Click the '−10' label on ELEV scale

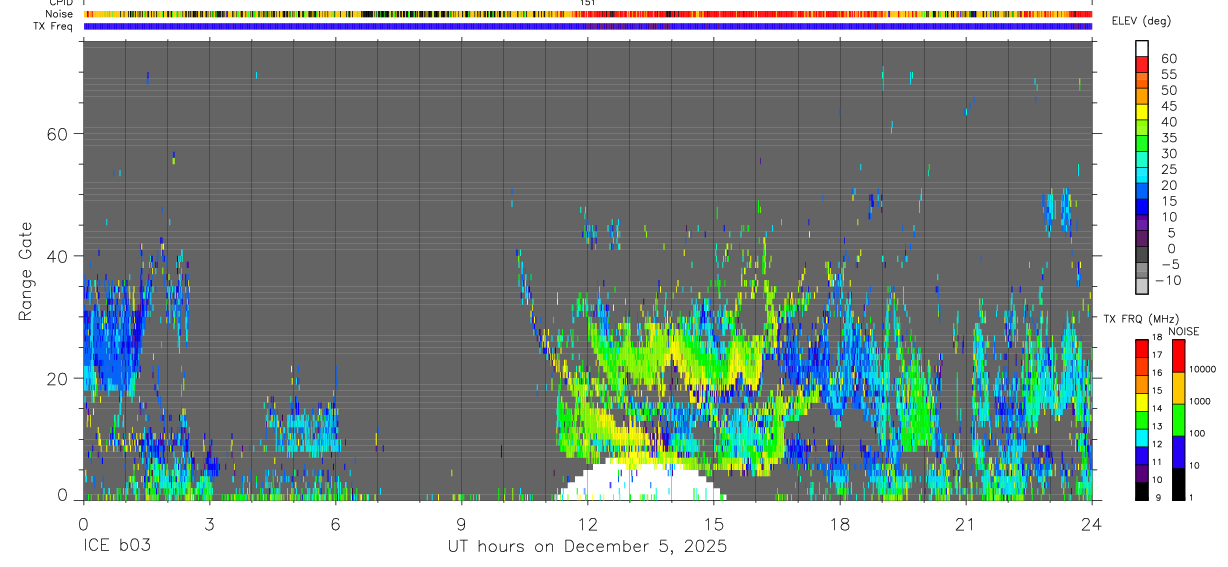(x=1166, y=280)
